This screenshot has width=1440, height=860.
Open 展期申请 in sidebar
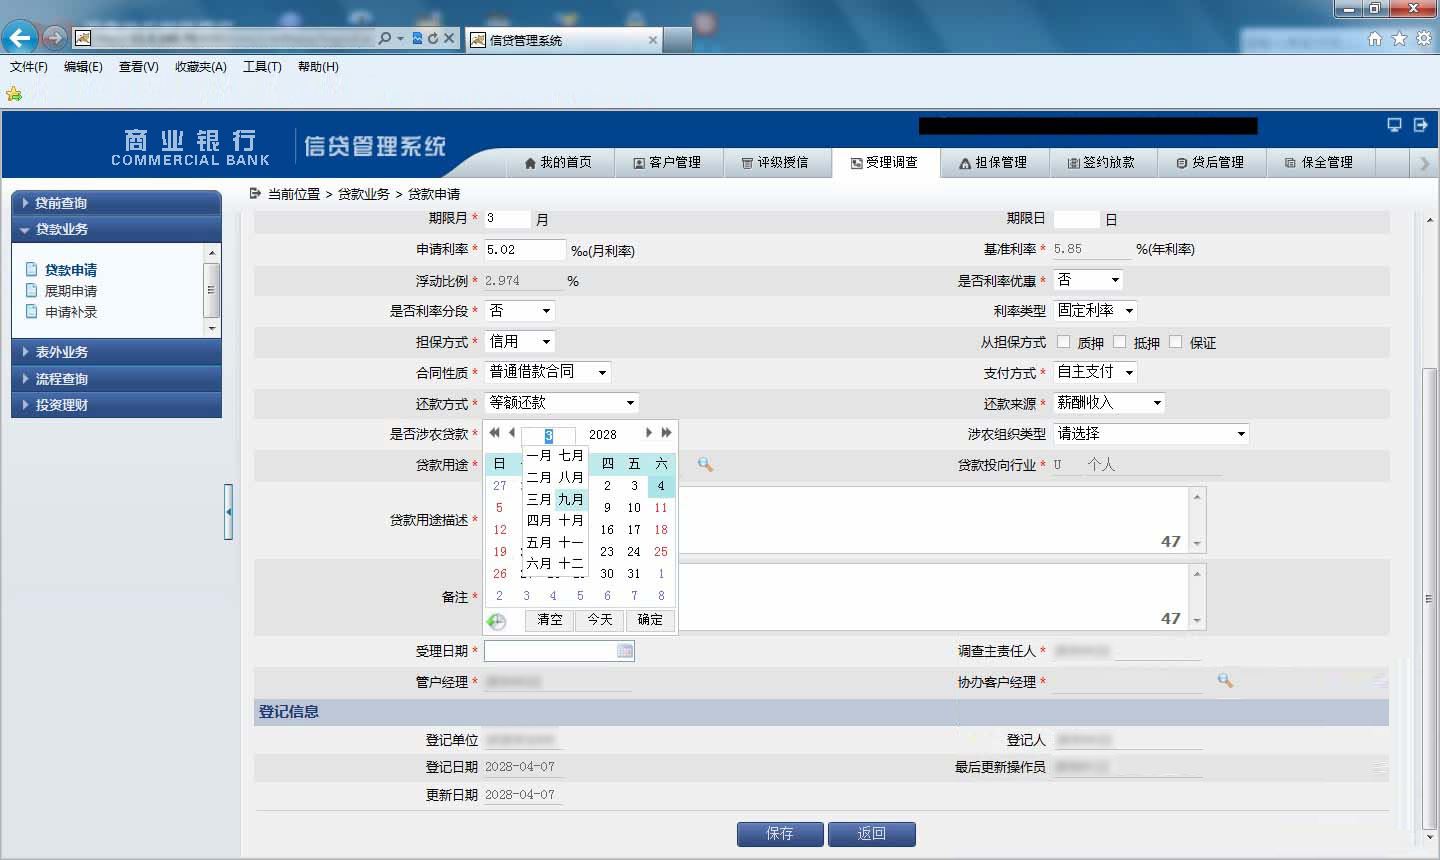[71, 291]
